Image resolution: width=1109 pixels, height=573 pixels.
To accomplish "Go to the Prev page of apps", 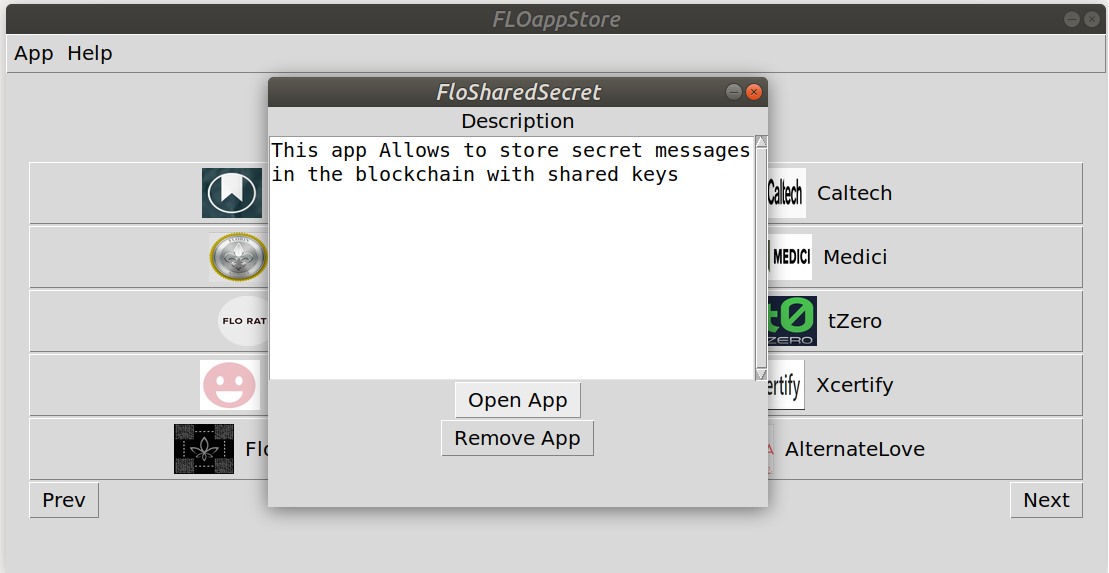I will 64,500.
